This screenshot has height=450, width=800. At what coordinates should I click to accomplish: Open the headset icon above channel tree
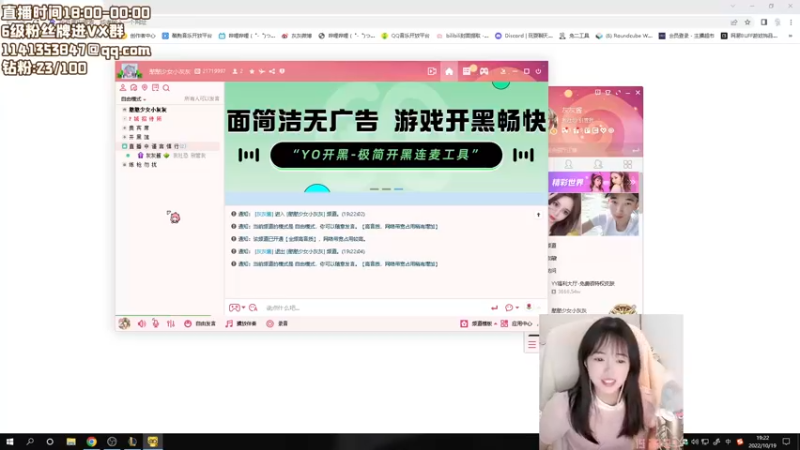pos(134,88)
